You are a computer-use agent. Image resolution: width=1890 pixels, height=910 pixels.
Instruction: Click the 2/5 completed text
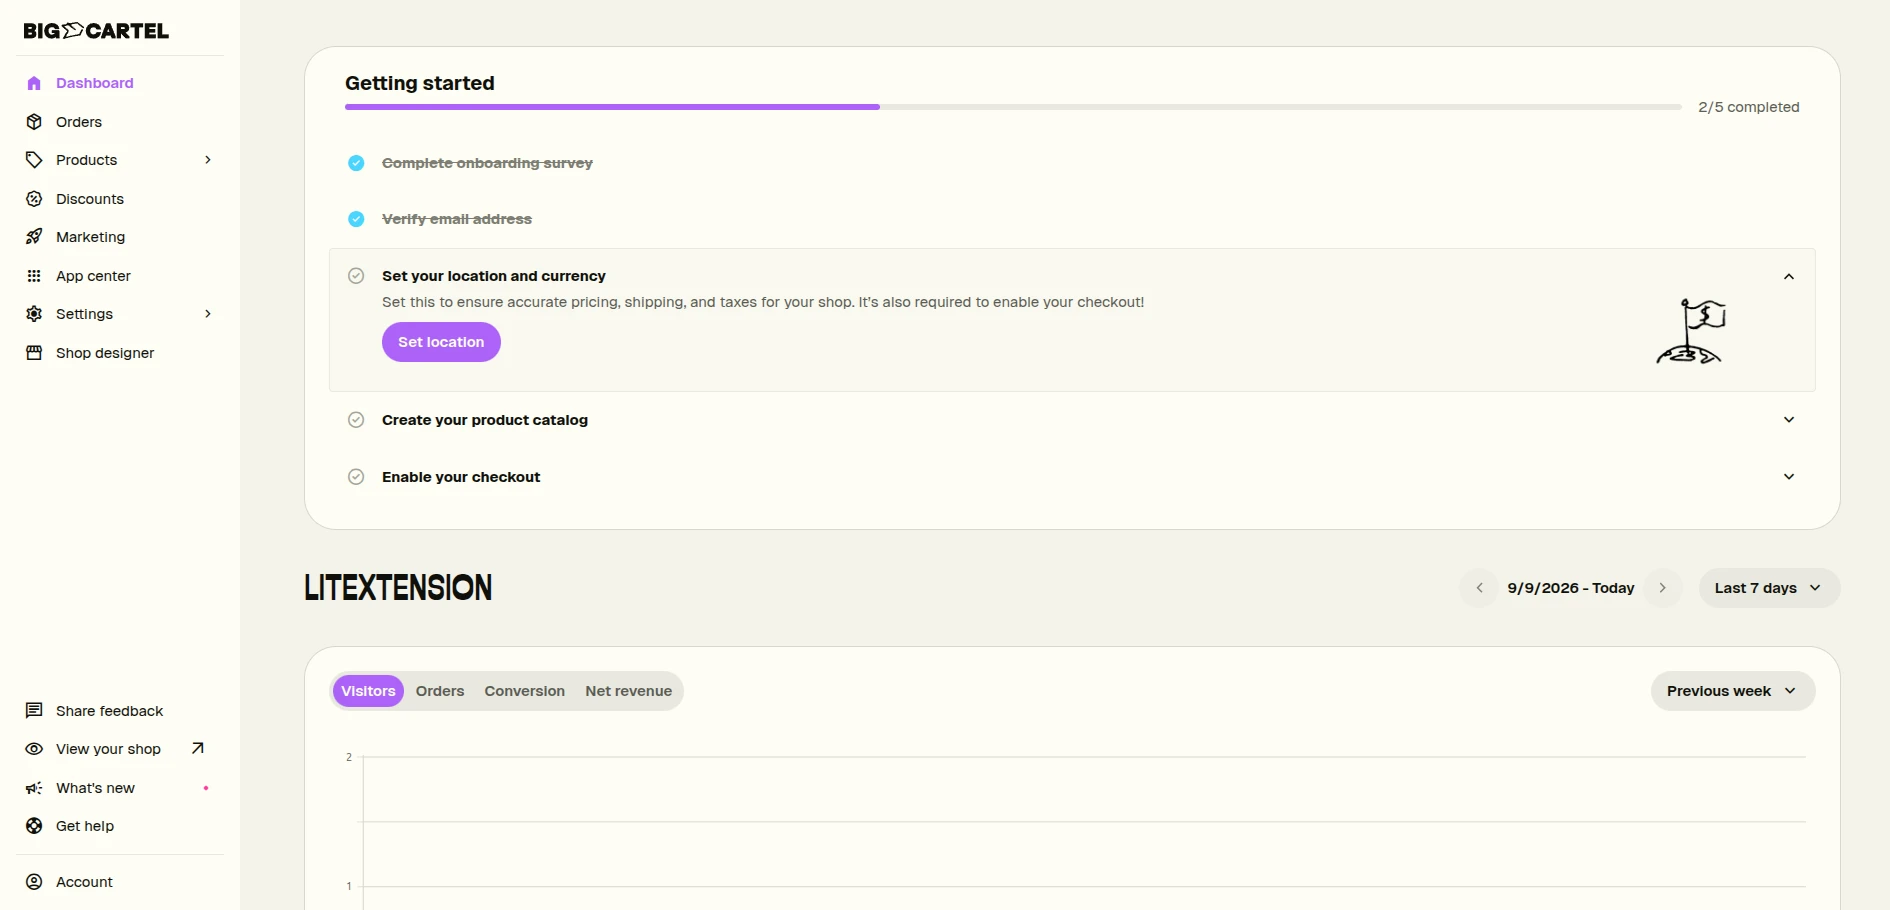(1749, 107)
